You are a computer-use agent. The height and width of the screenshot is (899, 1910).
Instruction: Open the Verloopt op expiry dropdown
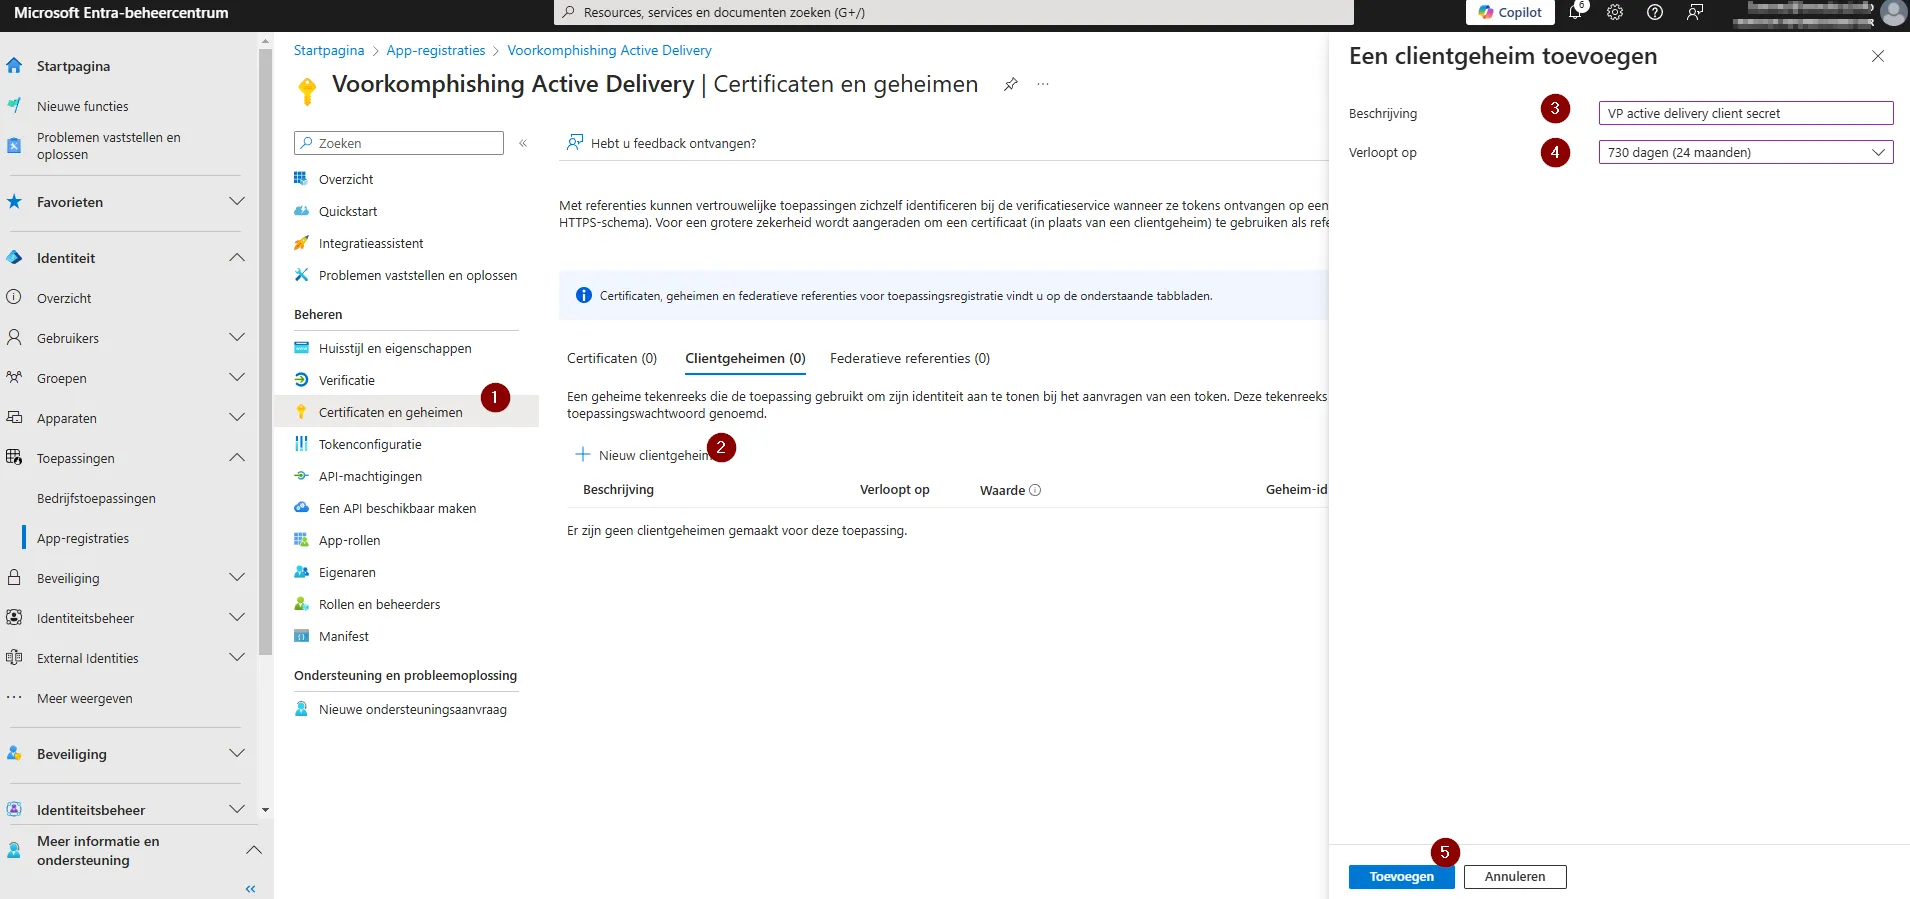click(x=1746, y=152)
